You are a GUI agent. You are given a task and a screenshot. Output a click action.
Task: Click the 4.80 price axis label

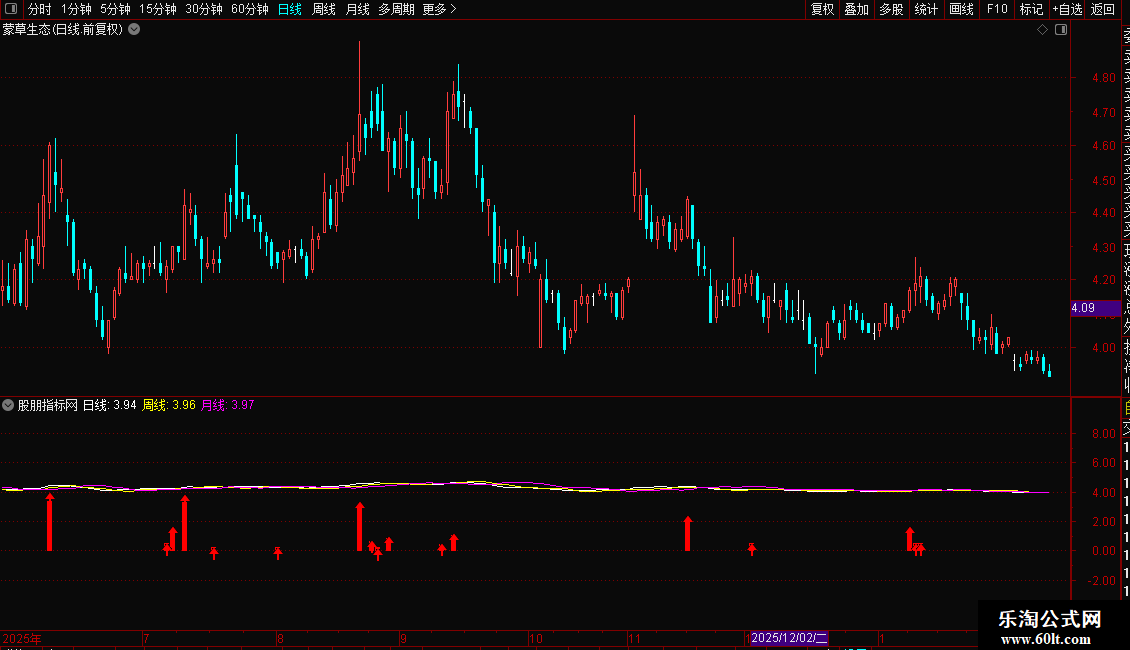1103,78
